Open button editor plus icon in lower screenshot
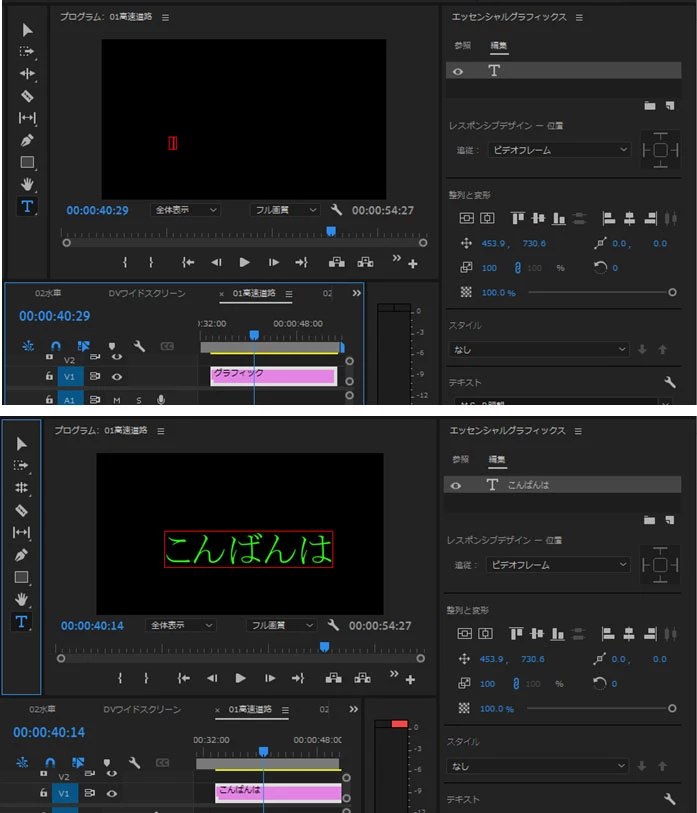Screen dimensions: 697x813 (x=410, y=680)
